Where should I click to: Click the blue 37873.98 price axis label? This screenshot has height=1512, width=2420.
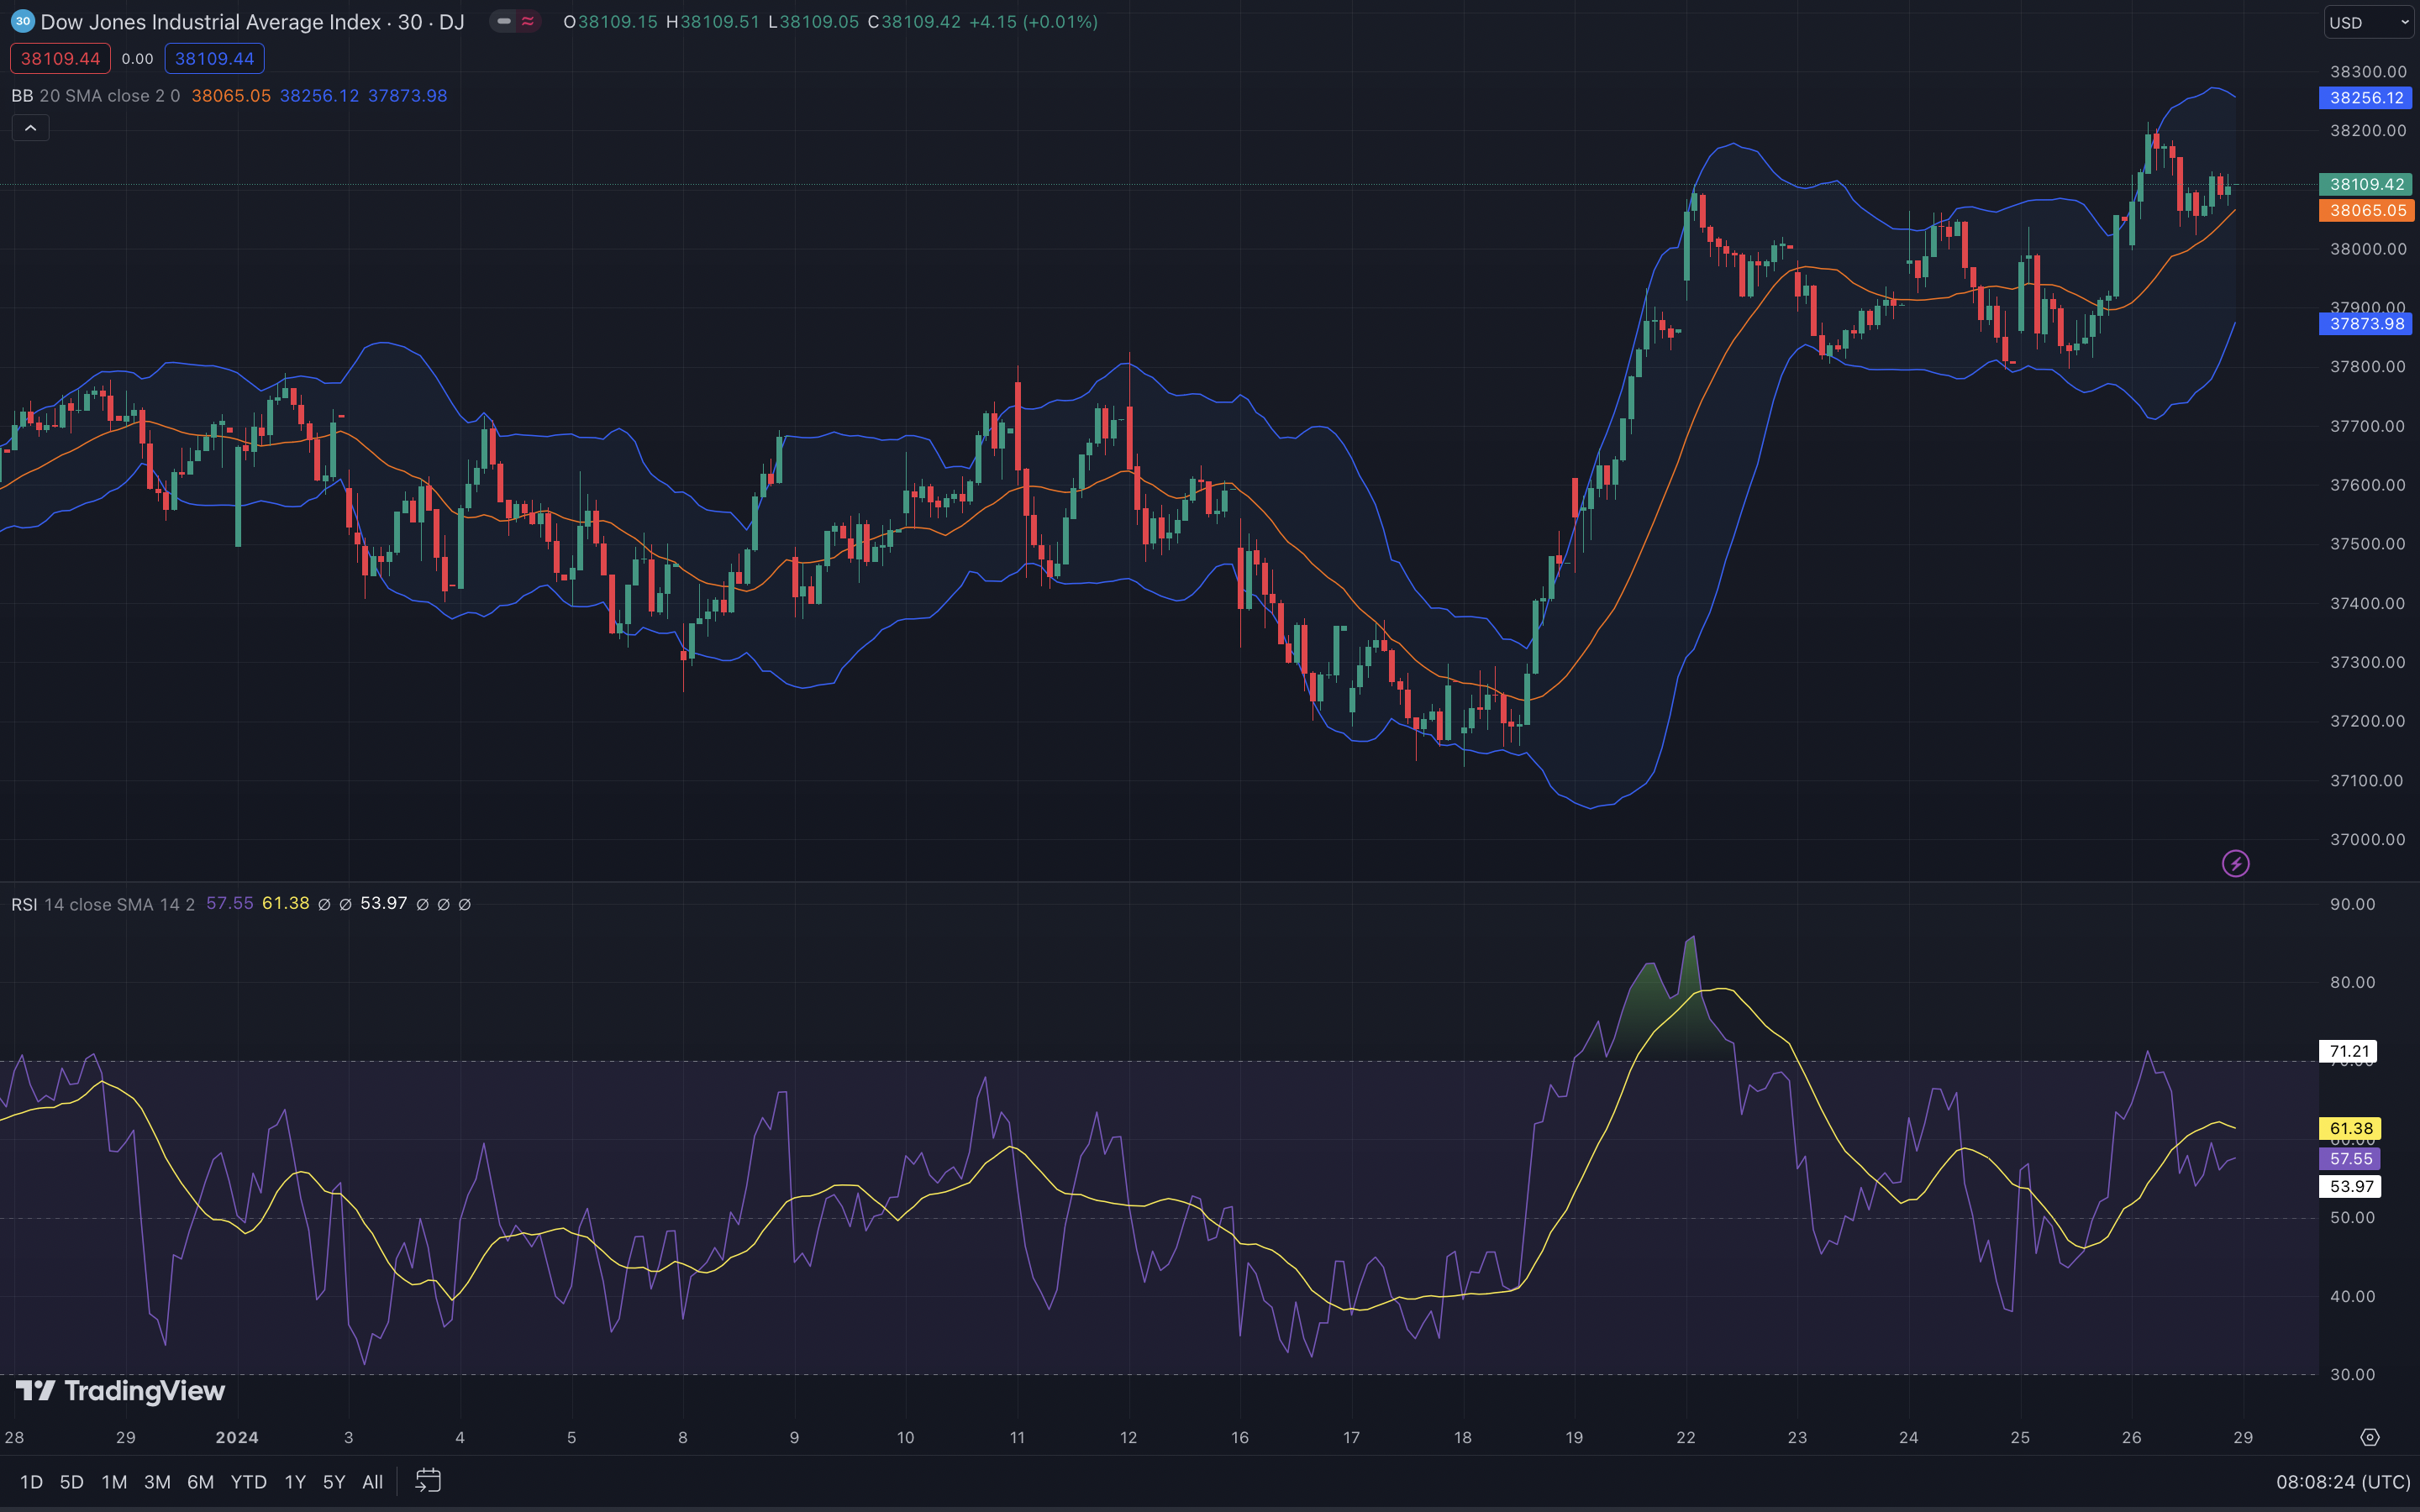coord(2366,323)
